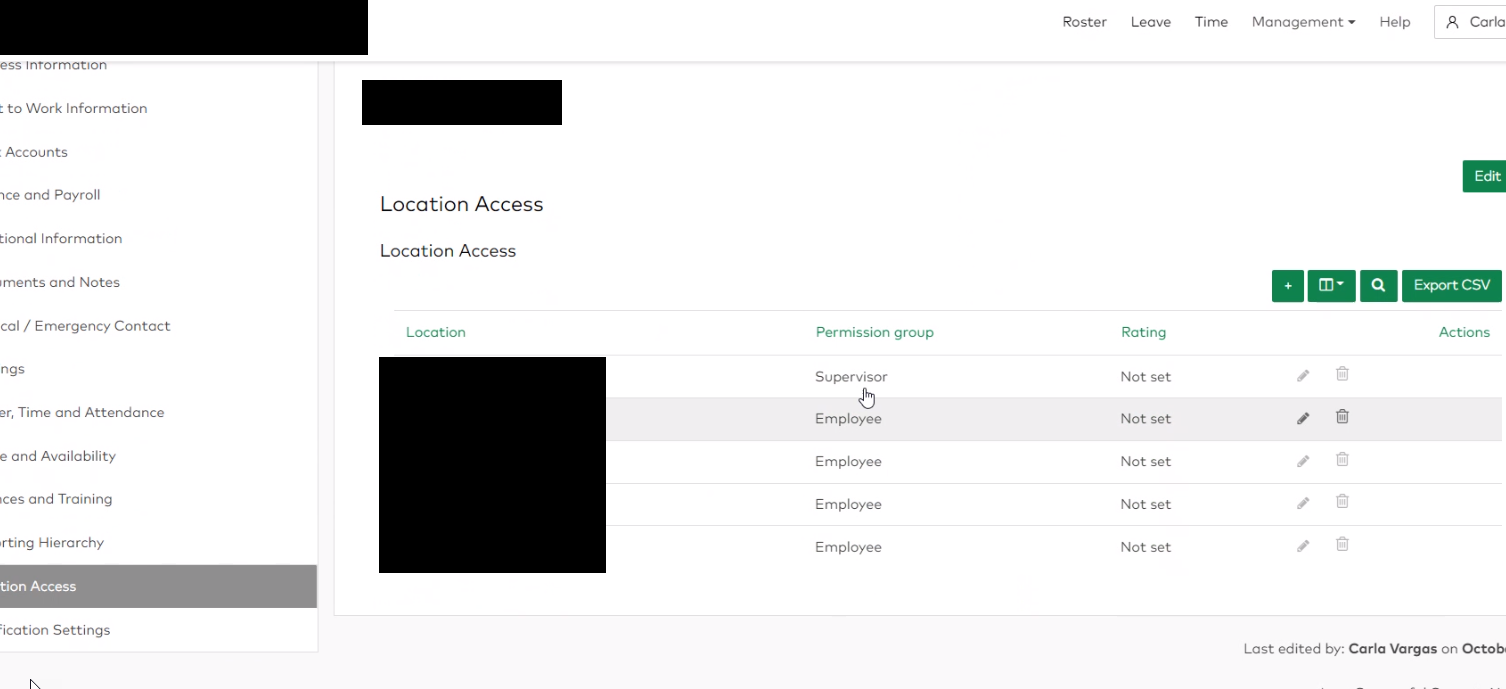Click the Export CSV button
This screenshot has height=689, width=1506.
(1451, 285)
